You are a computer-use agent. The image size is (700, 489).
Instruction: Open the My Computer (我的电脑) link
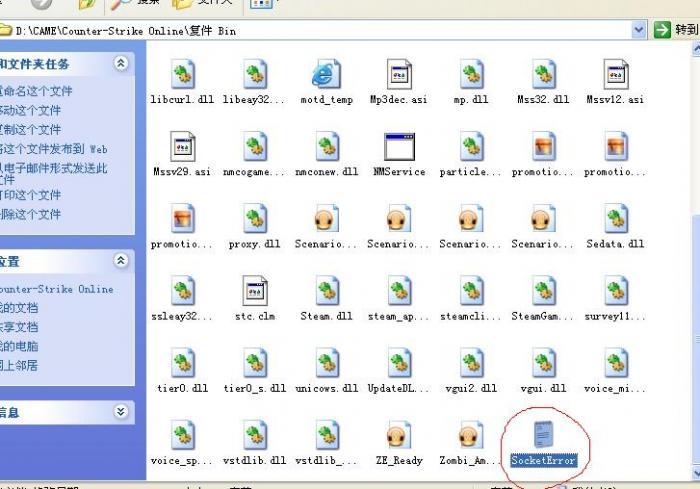click(x=19, y=346)
